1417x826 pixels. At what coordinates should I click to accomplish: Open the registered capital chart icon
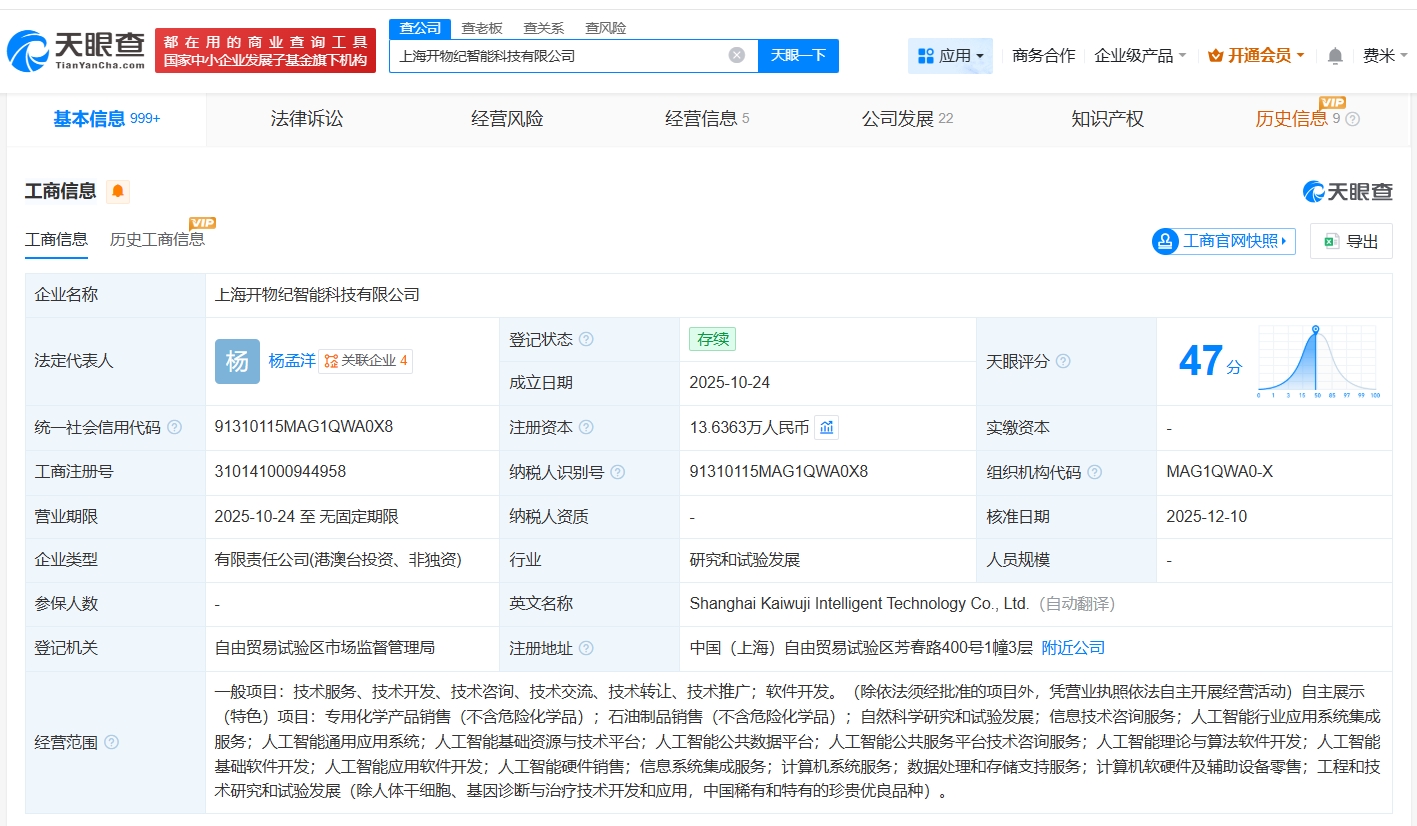pyautogui.click(x=826, y=428)
